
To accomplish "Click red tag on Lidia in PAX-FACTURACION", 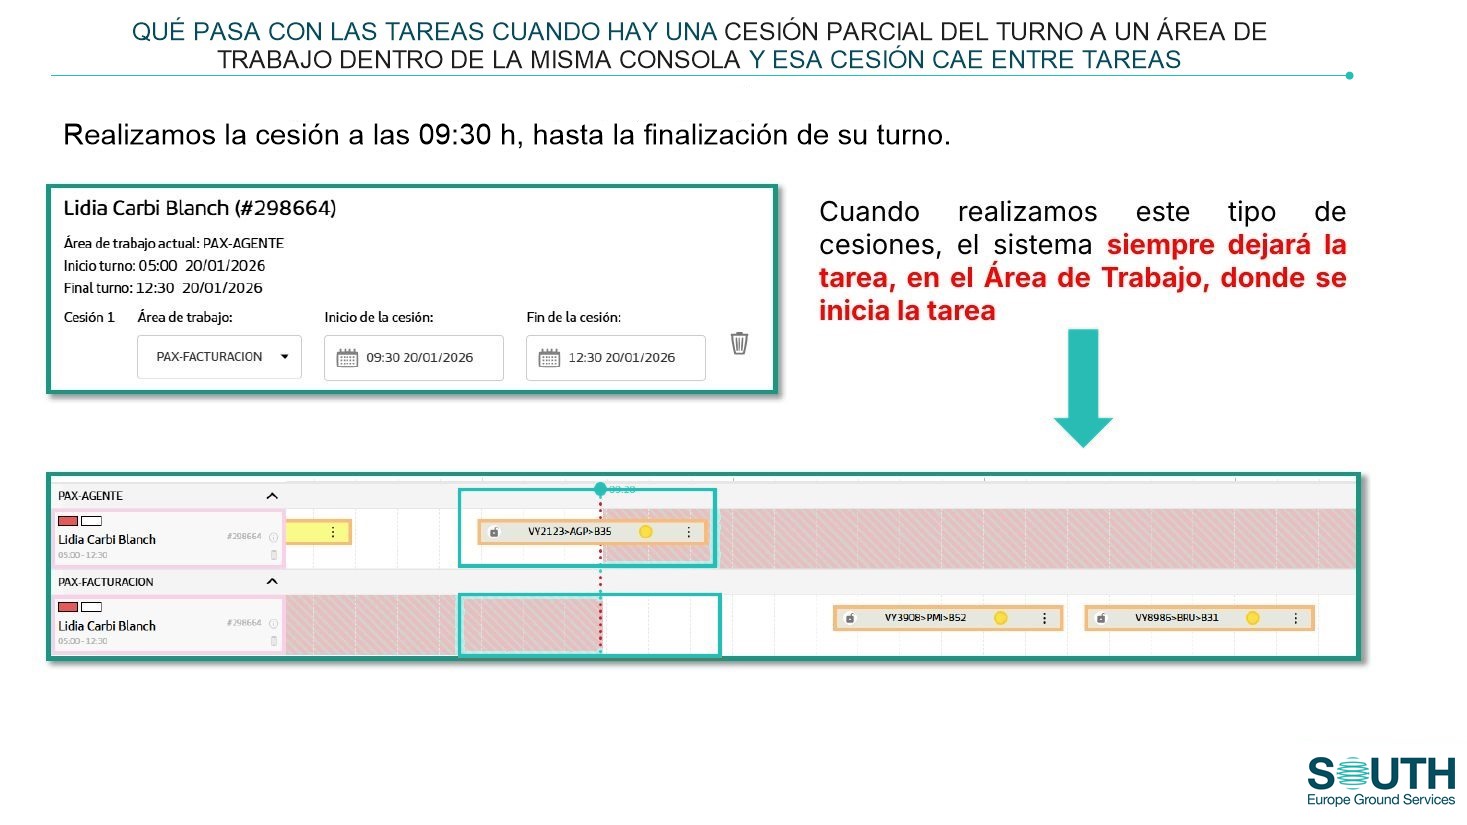I will pyautogui.click(x=68, y=607).
